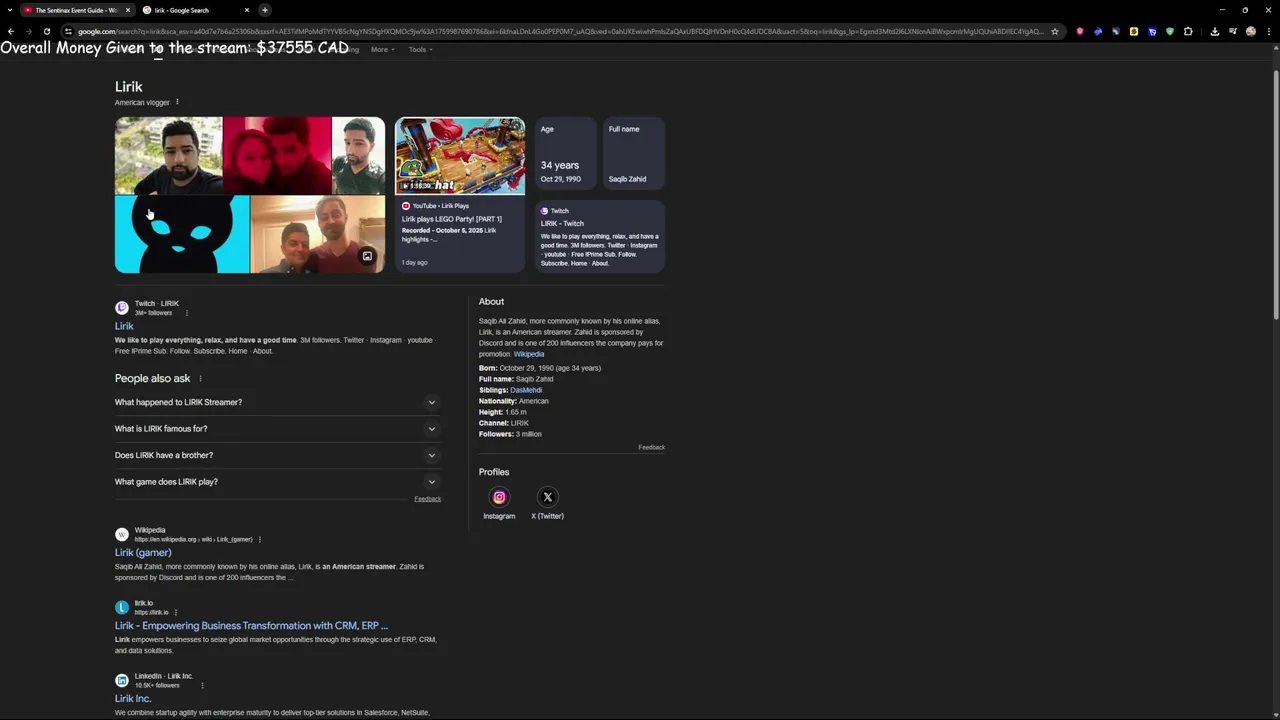Expand What is LIRIK famous for?
1280x720 pixels.
coord(277,429)
